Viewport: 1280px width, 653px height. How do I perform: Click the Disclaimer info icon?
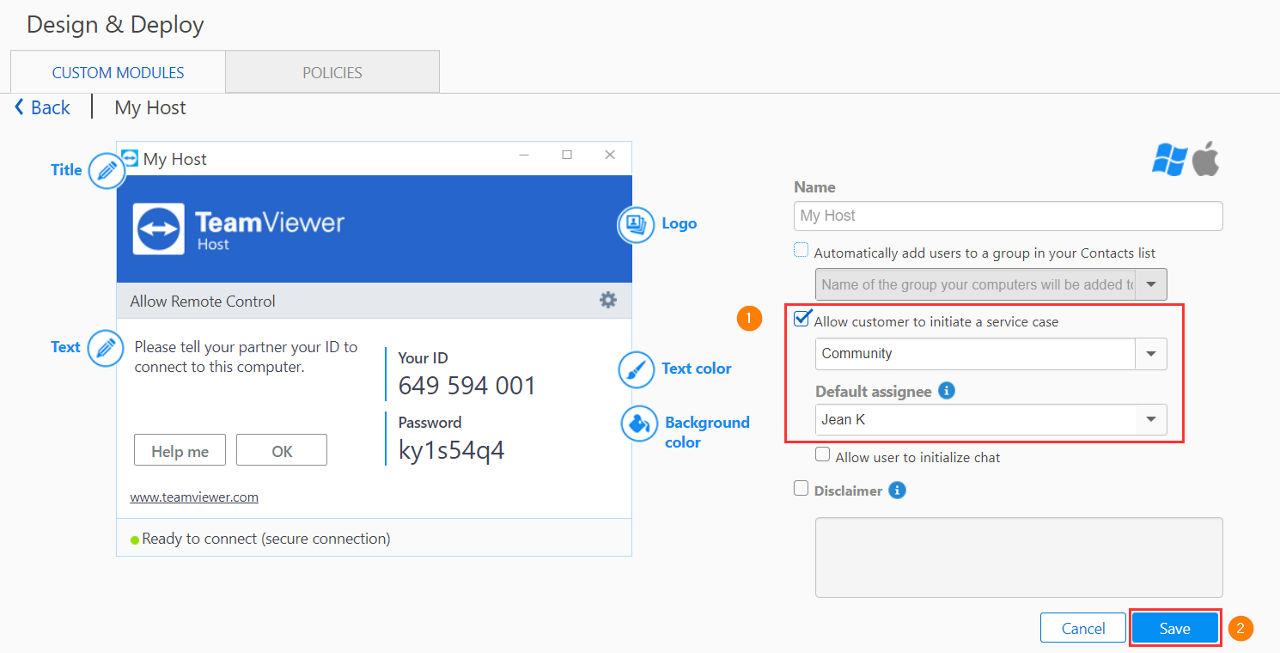point(897,490)
